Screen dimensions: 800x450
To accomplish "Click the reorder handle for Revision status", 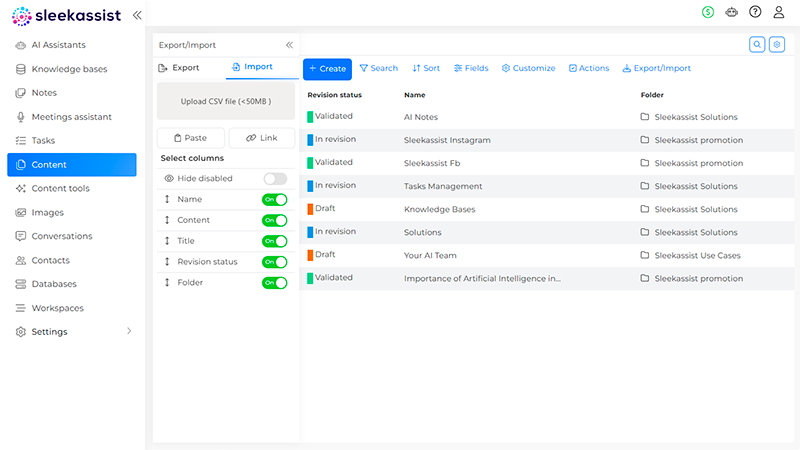I will pos(167,262).
